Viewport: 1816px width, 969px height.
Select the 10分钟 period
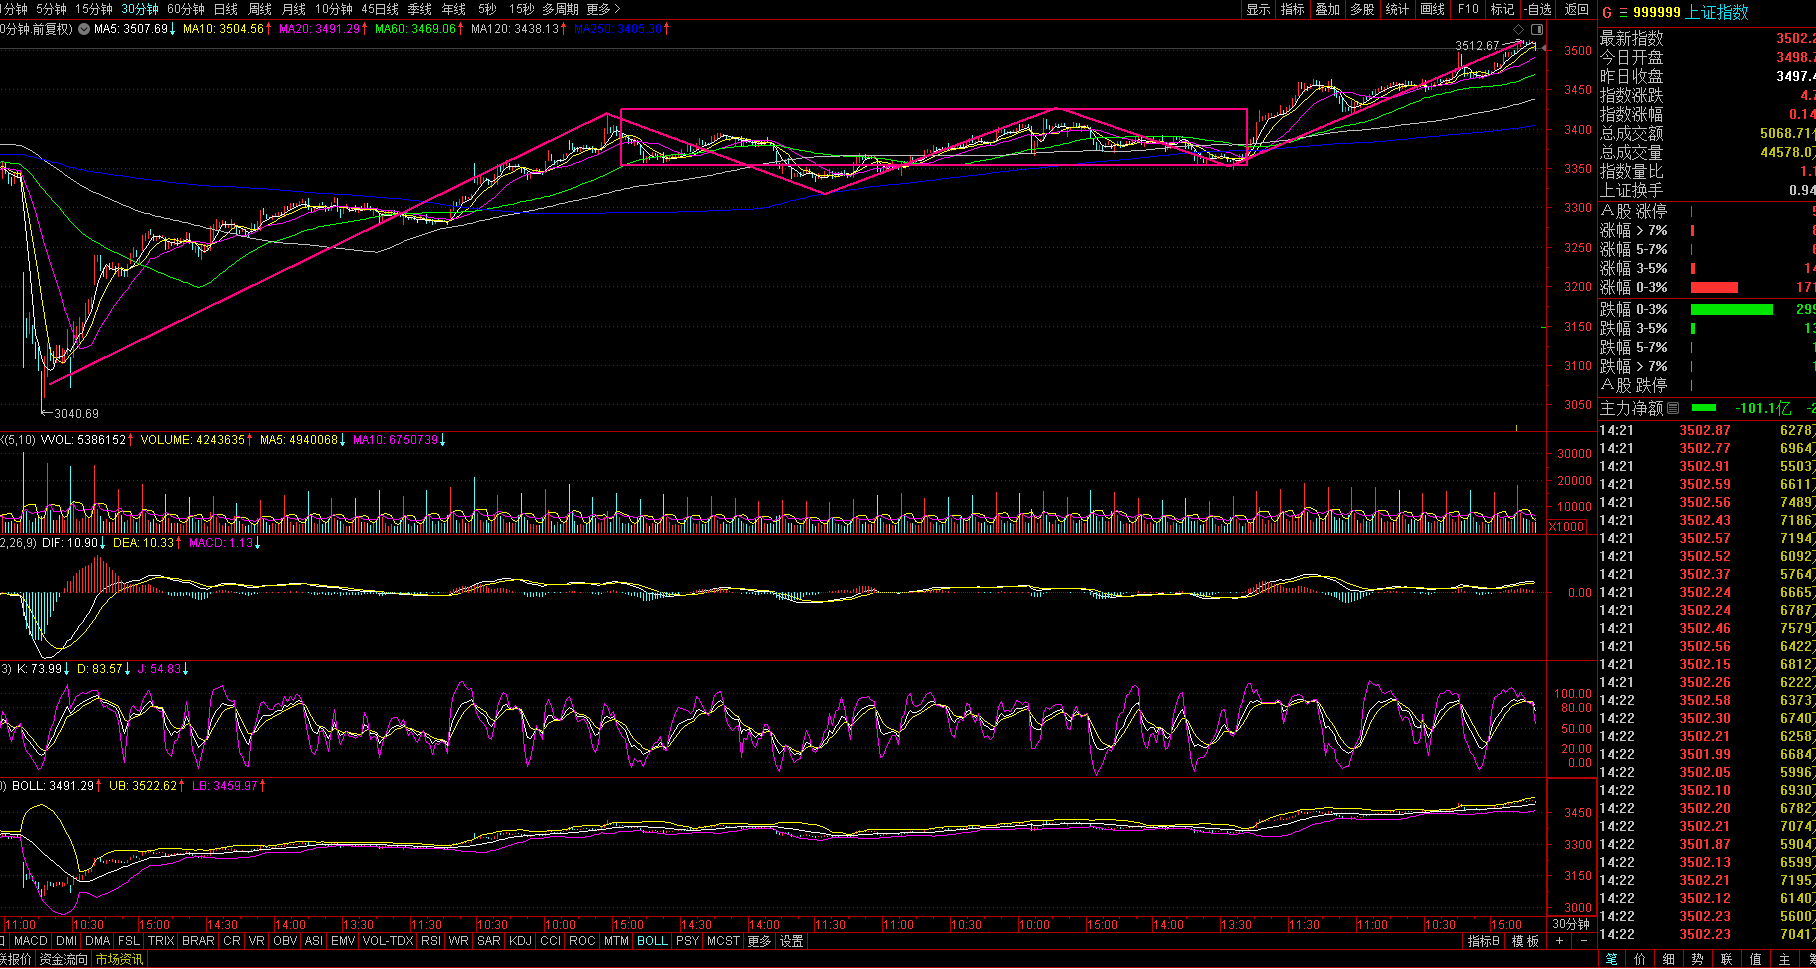click(x=334, y=9)
